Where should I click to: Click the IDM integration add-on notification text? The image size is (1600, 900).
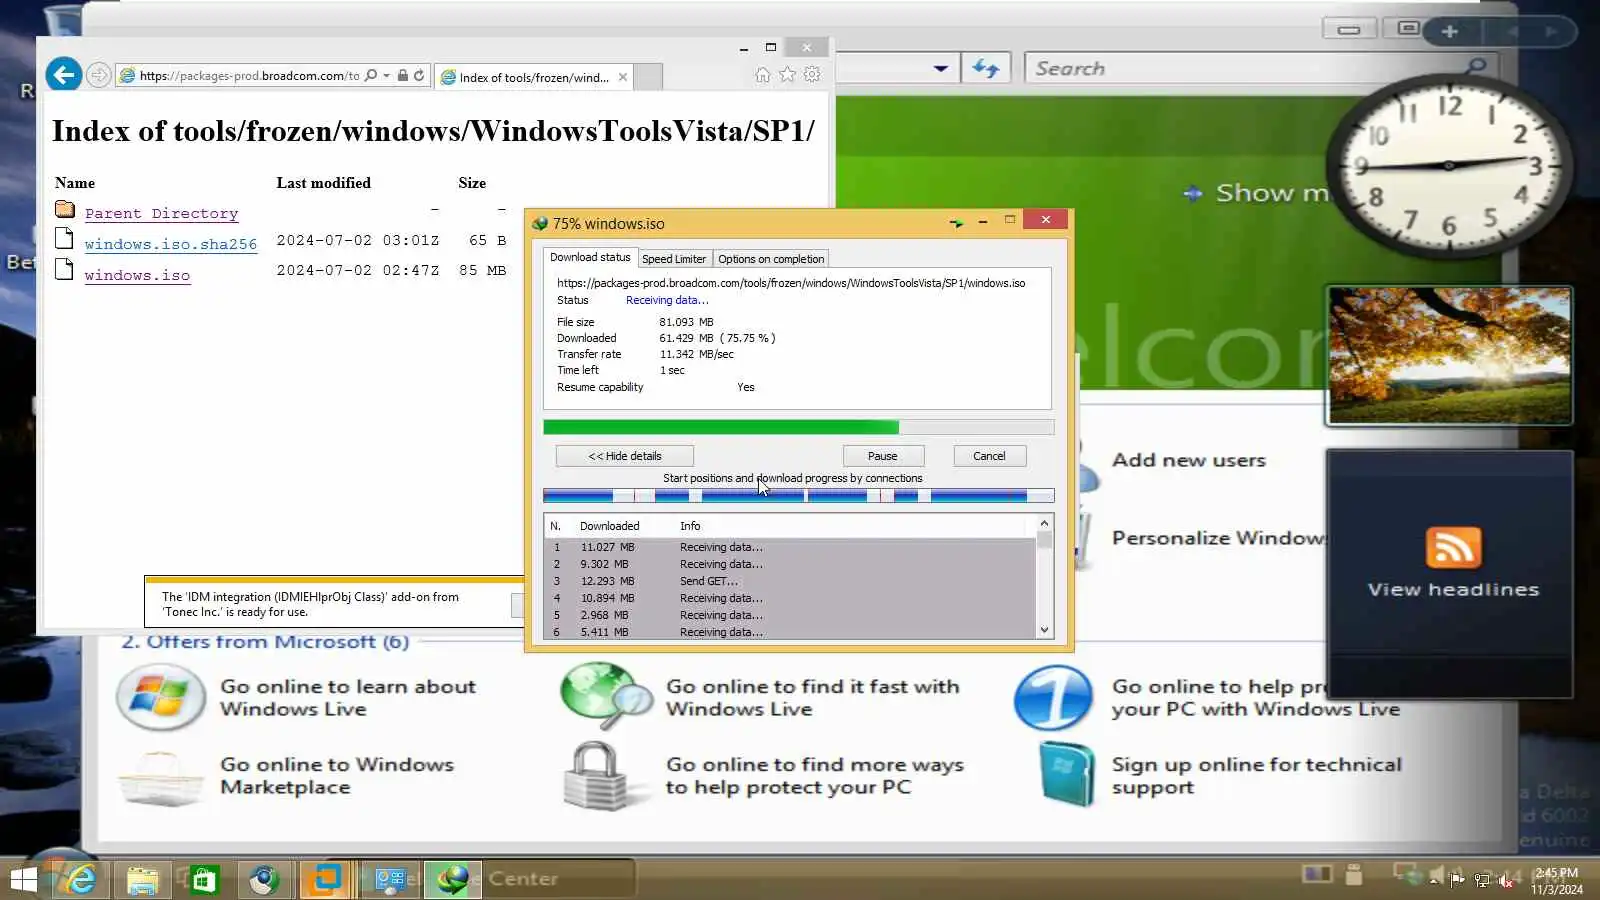point(310,604)
